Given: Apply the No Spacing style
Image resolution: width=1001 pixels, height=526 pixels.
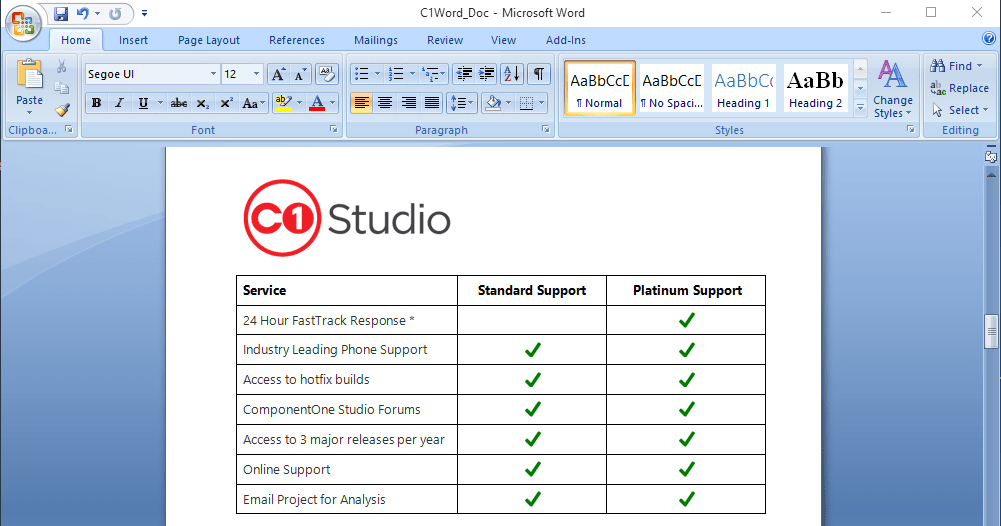Looking at the screenshot, I should click(x=672, y=89).
